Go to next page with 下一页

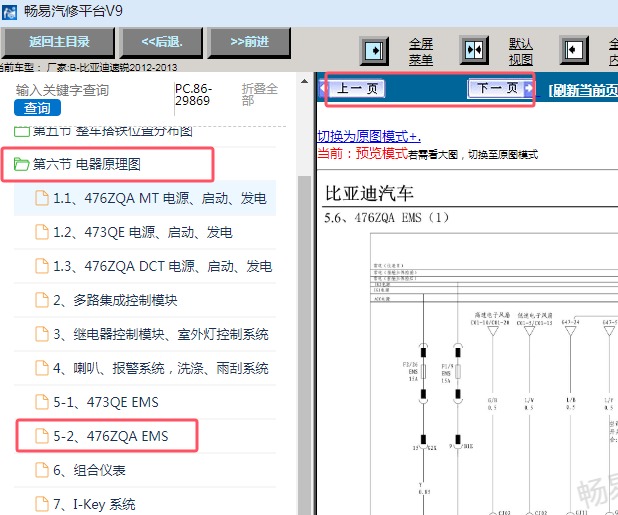click(x=501, y=88)
